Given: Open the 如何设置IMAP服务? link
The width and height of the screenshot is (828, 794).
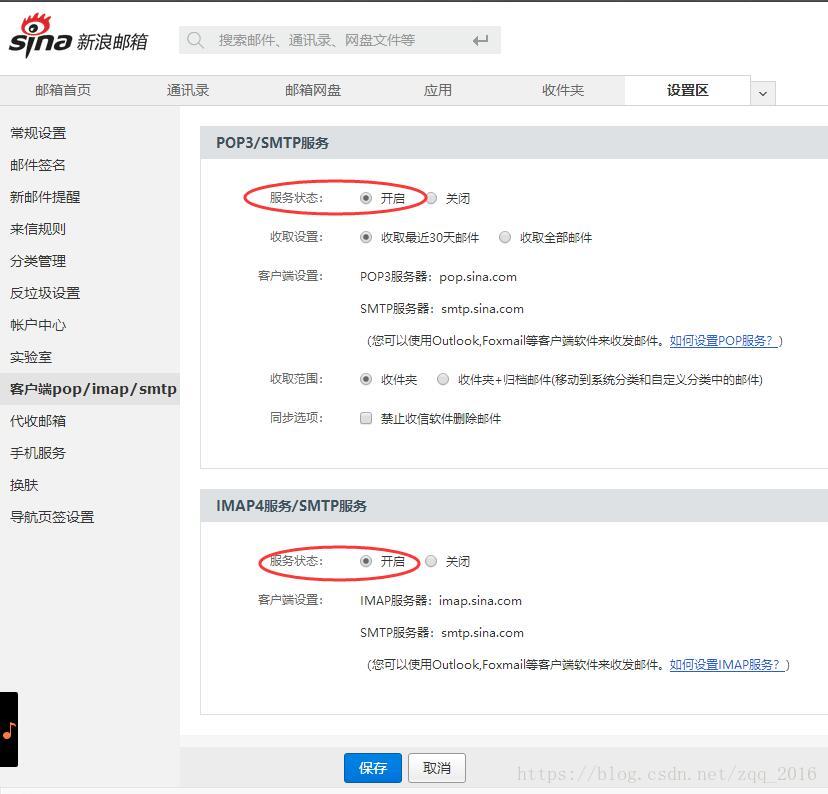Looking at the screenshot, I should (727, 664).
